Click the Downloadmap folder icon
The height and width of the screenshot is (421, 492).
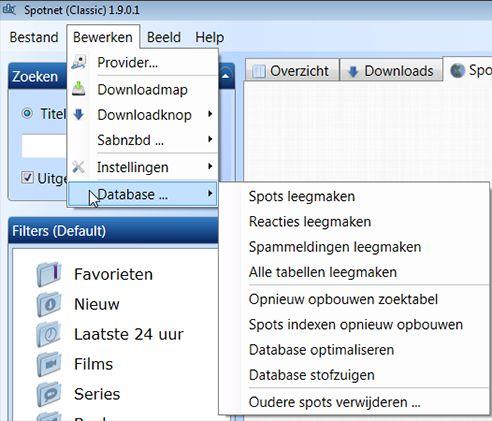pyautogui.click(x=79, y=89)
